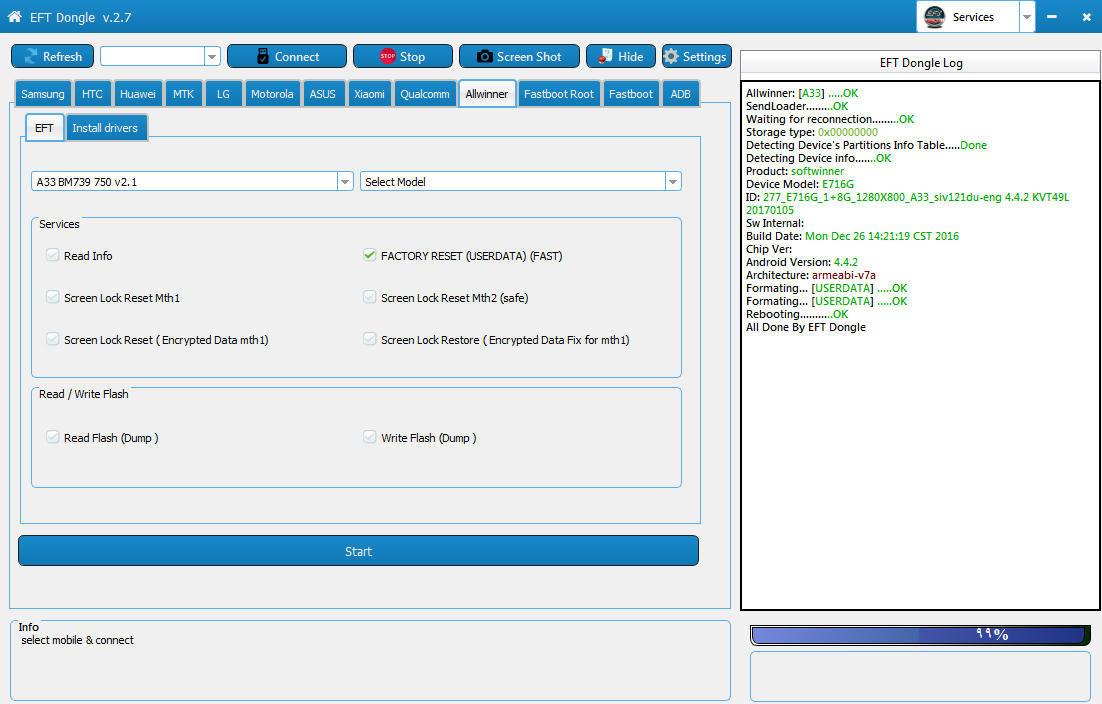Uncheck FACTORY RESET (USERDATA) (FAST)
Image resolution: width=1102 pixels, height=704 pixels.
[x=370, y=255]
